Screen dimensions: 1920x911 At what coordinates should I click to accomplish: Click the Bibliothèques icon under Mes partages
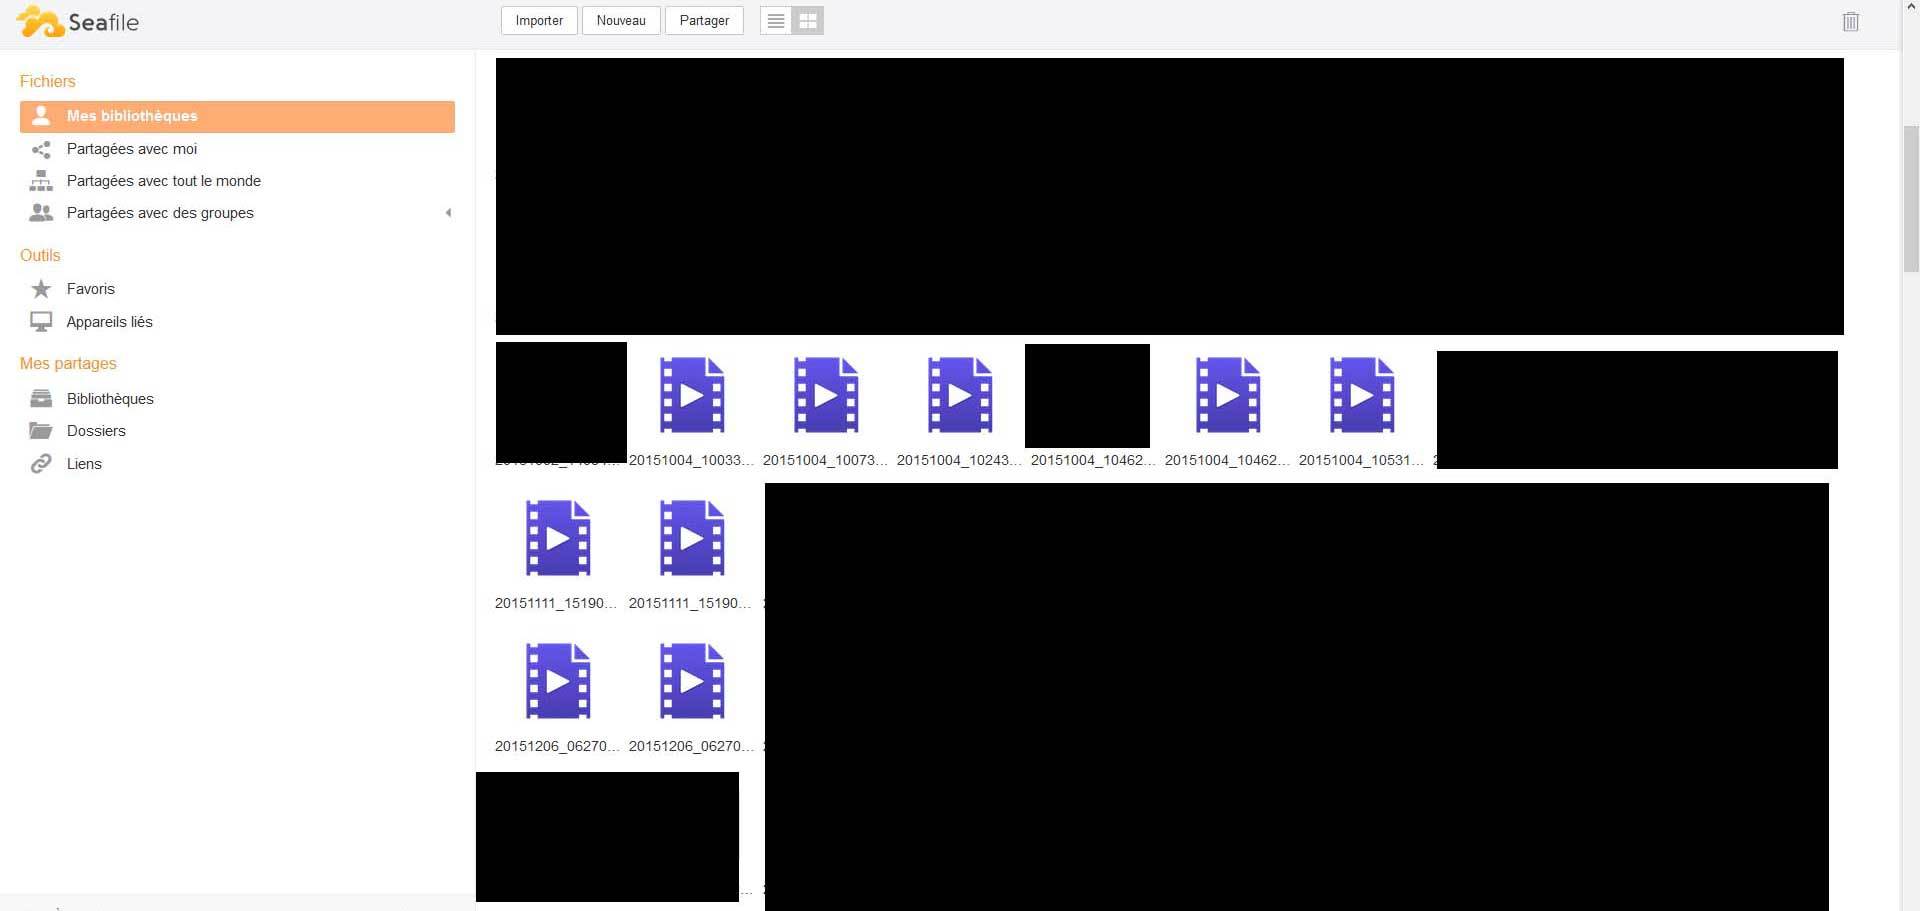41,399
